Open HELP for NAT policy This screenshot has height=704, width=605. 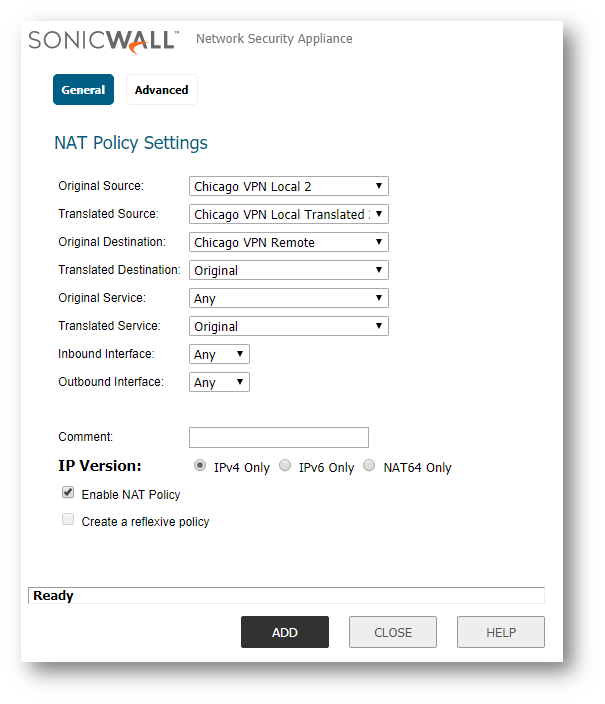point(500,632)
